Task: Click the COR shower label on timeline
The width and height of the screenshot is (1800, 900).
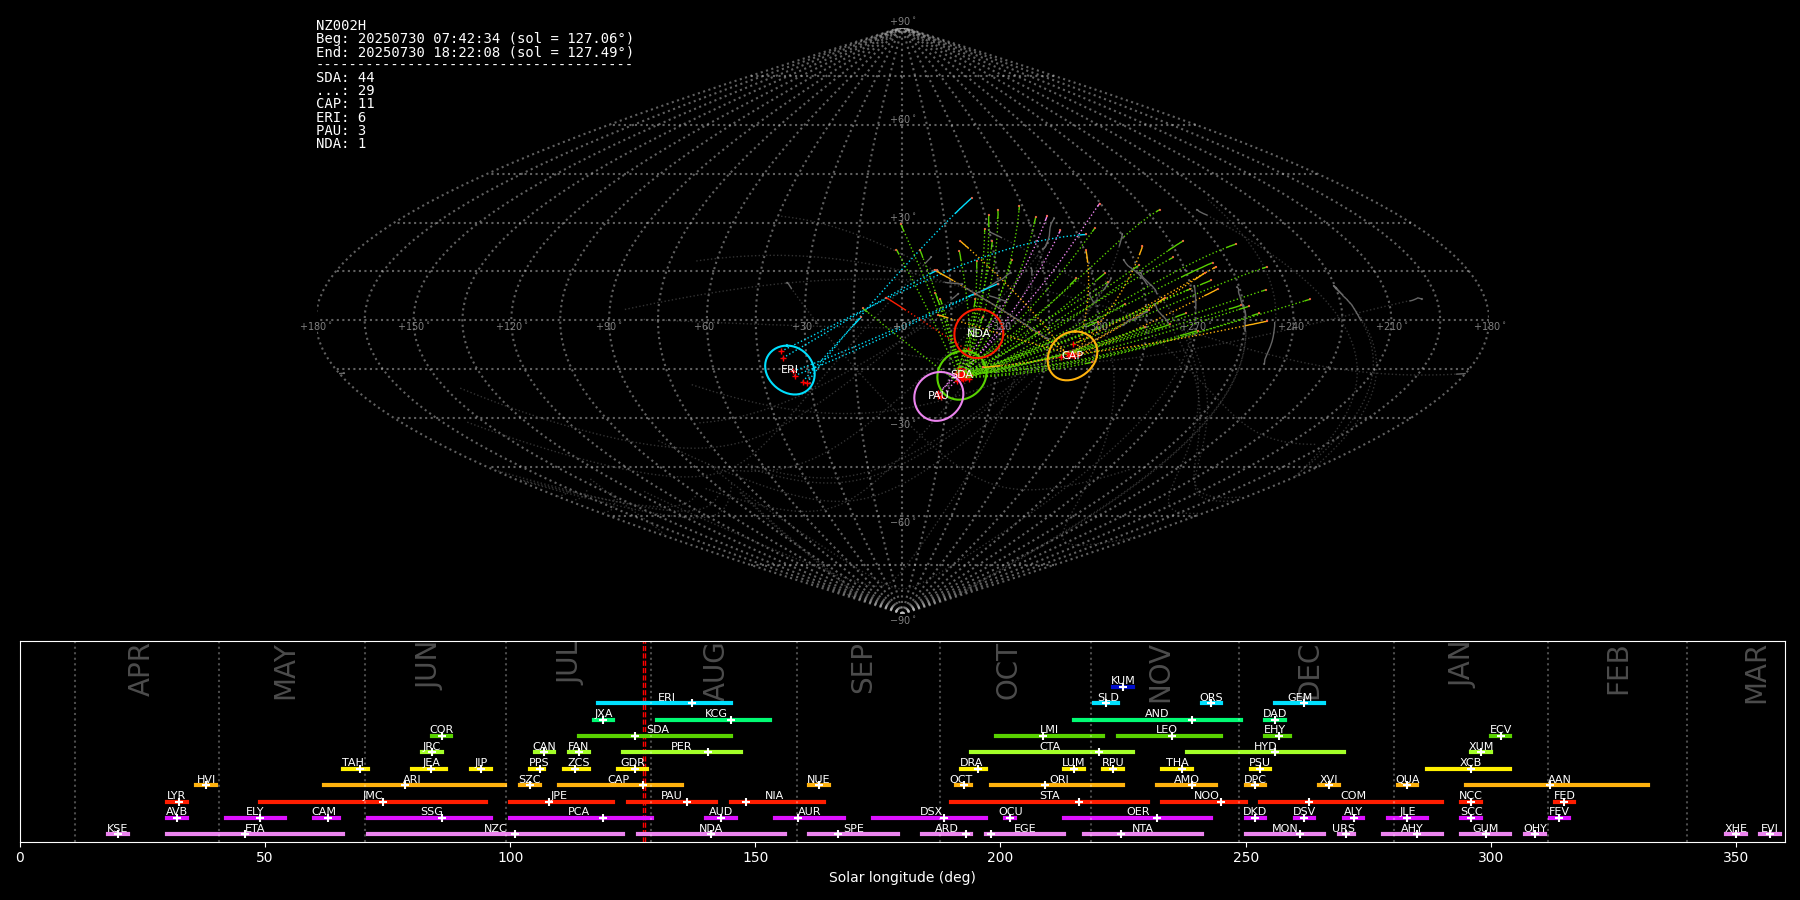Action: click(441, 730)
